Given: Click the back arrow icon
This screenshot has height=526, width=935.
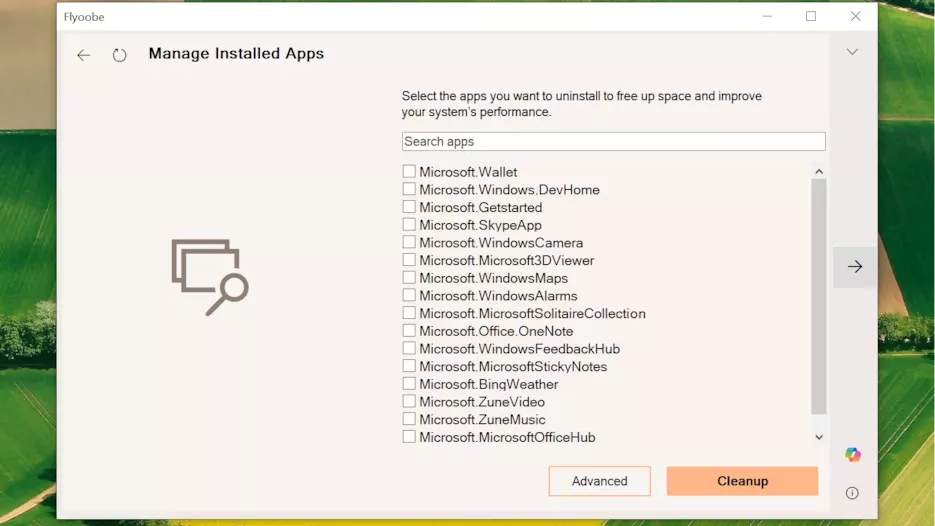Looking at the screenshot, I should (84, 55).
